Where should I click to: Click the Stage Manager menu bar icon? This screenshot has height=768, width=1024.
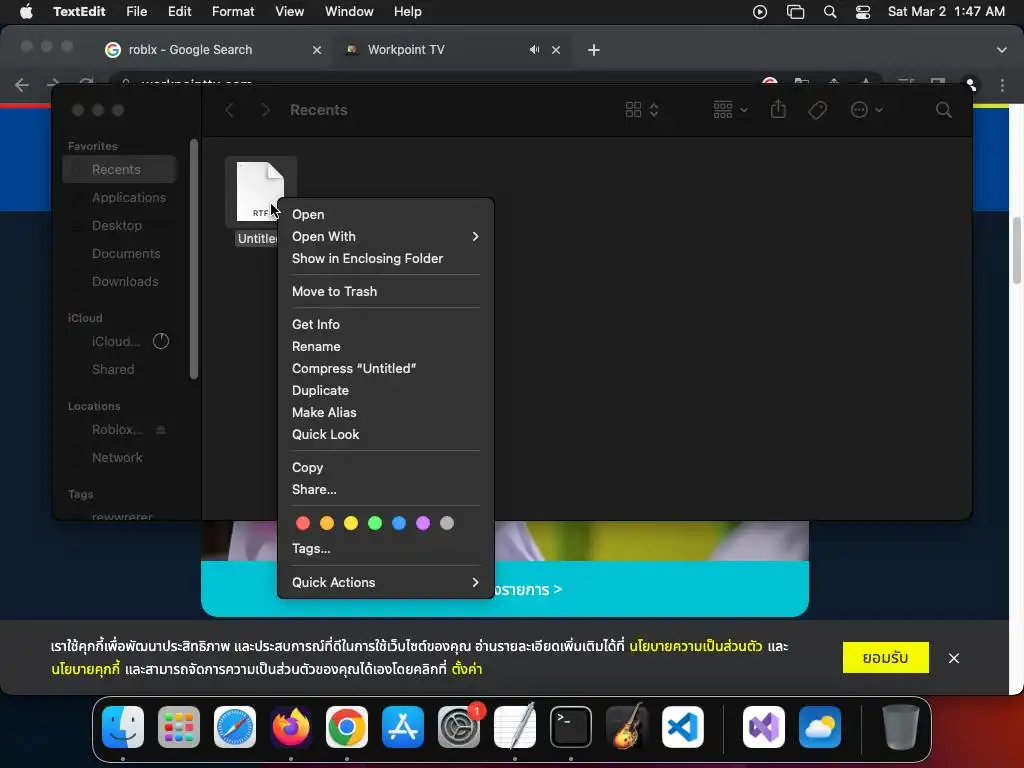pos(795,12)
